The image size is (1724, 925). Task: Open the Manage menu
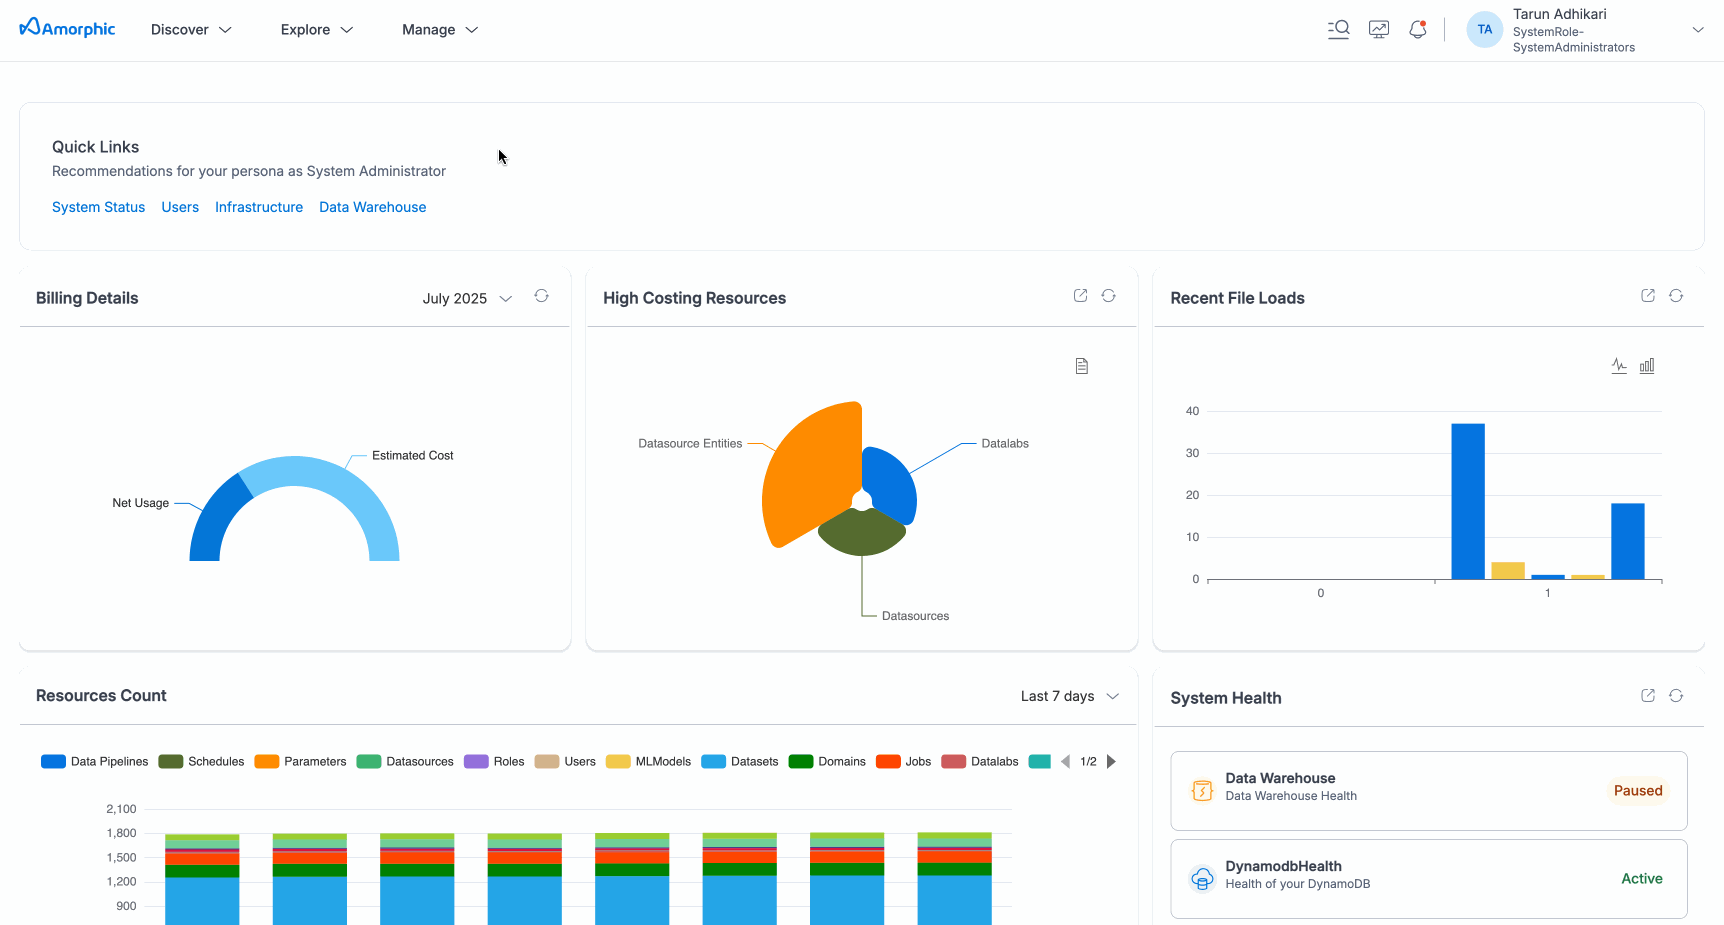440,30
